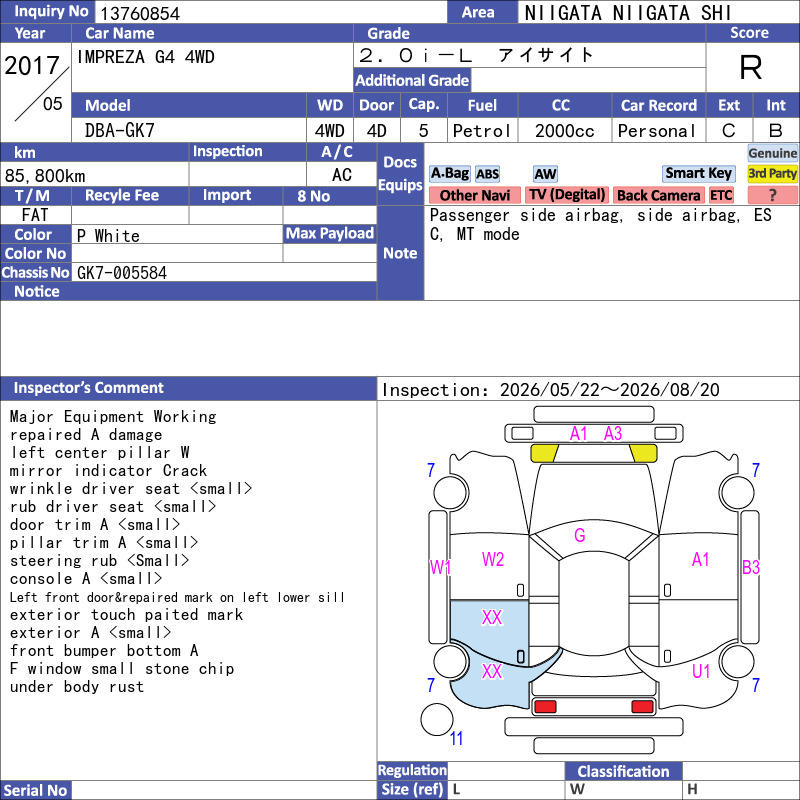The width and height of the screenshot is (800, 800).
Task: Click the TV (Degital) badge
Action: tap(567, 195)
